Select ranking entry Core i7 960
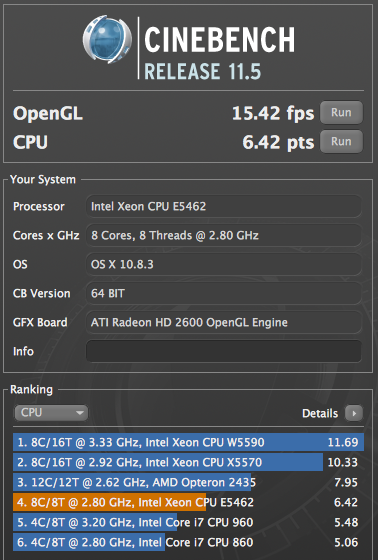378x560 pixels. [x=189, y=522]
